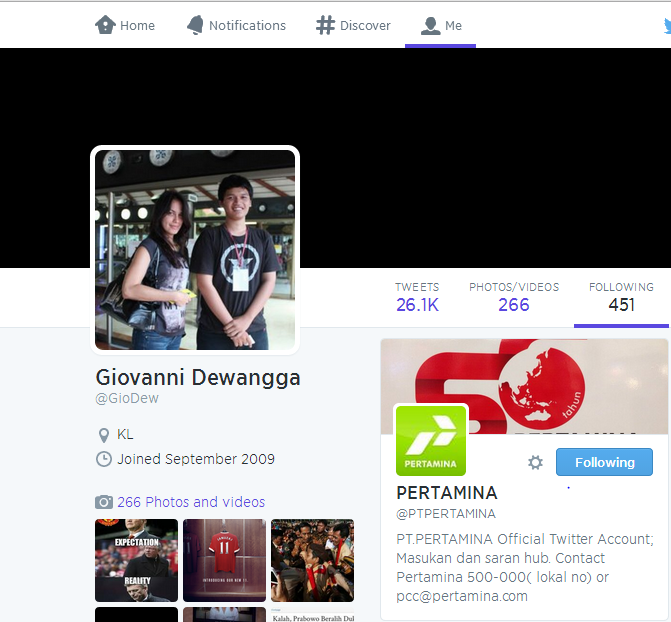
Task: View Tweets count 26.1K
Action: (417, 298)
